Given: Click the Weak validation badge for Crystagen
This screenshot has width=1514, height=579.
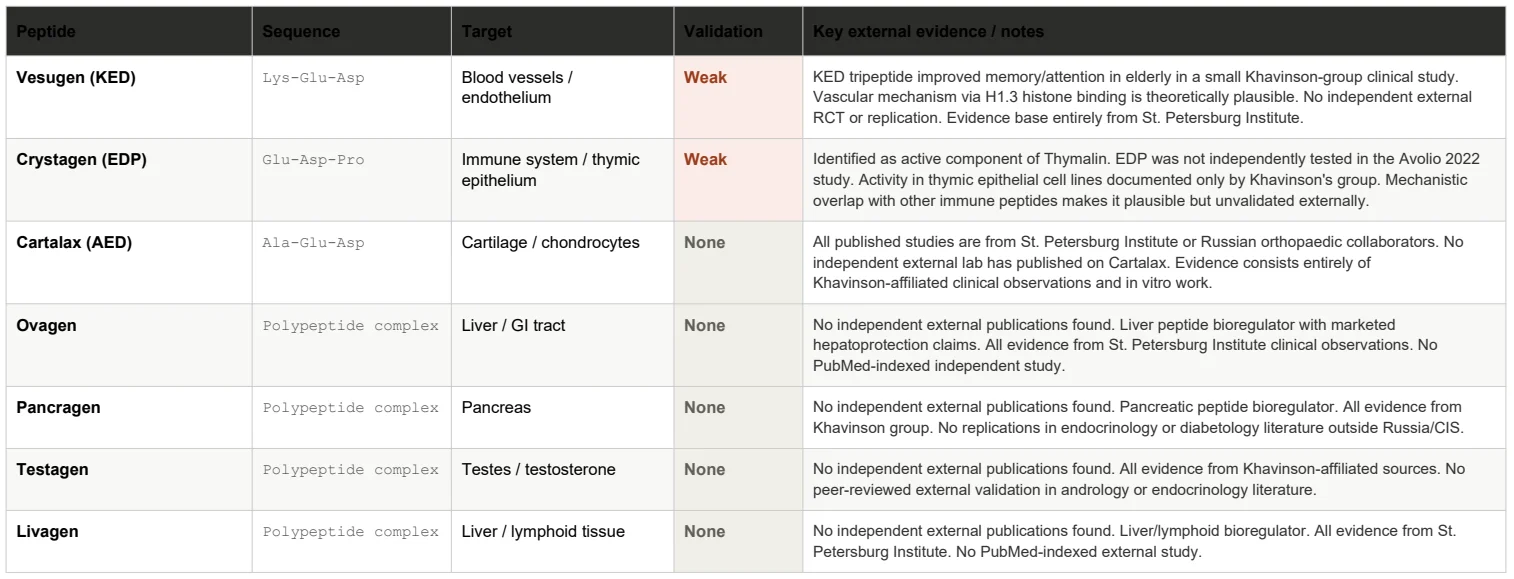Looking at the screenshot, I should (x=705, y=160).
